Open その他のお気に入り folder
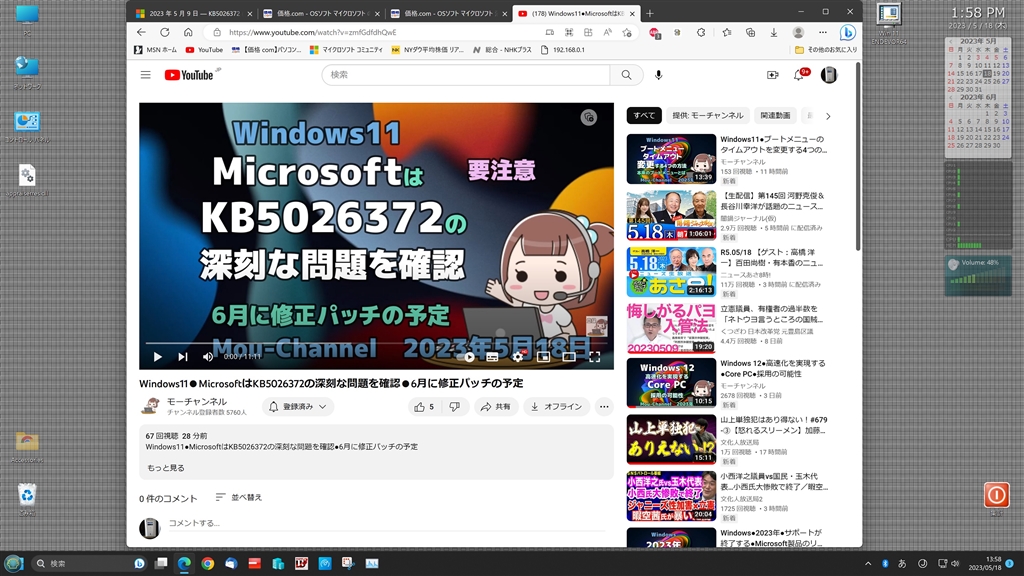 pyautogui.click(x=826, y=50)
